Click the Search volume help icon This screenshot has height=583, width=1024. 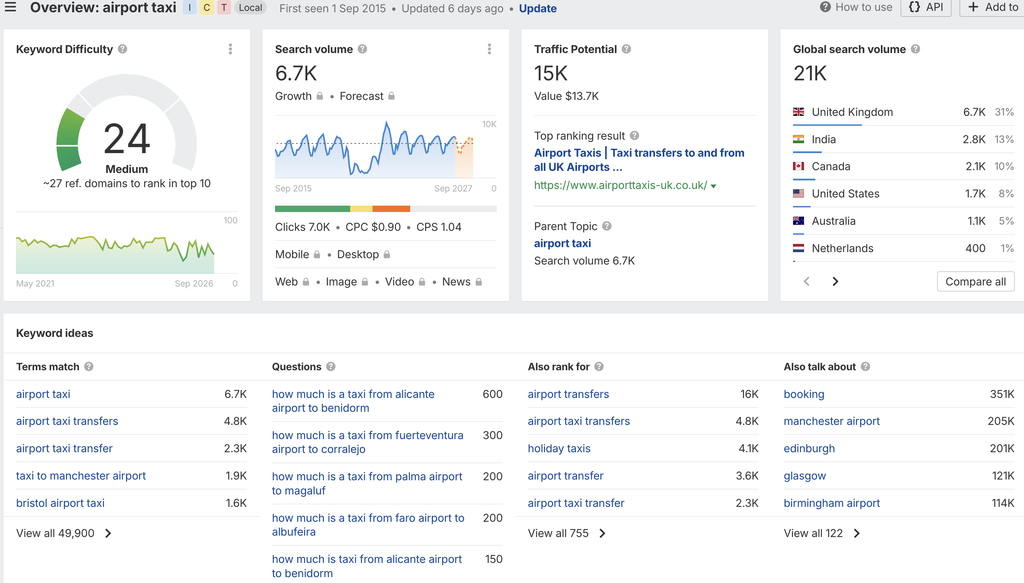pyautogui.click(x=362, y=49)
